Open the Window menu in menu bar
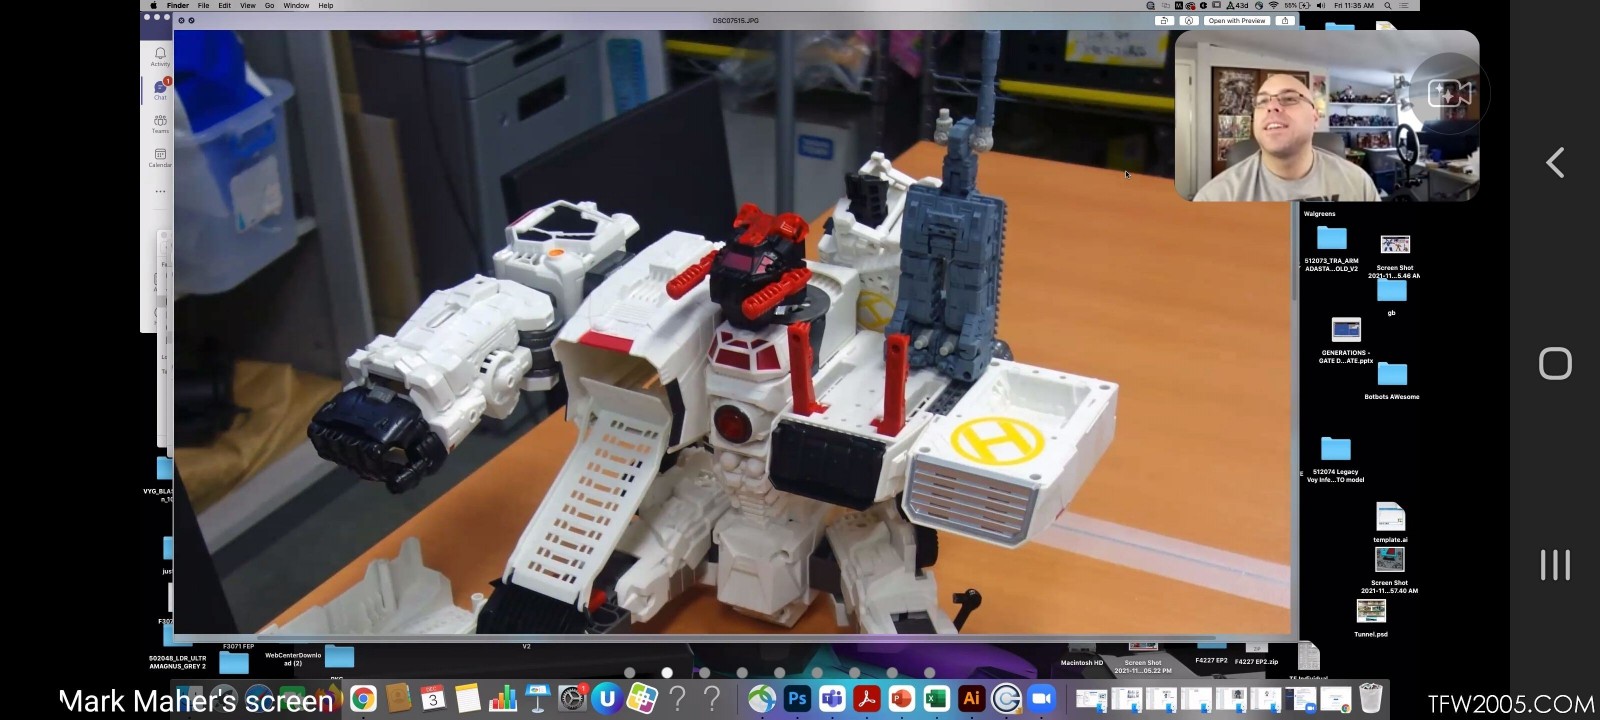 296,5
